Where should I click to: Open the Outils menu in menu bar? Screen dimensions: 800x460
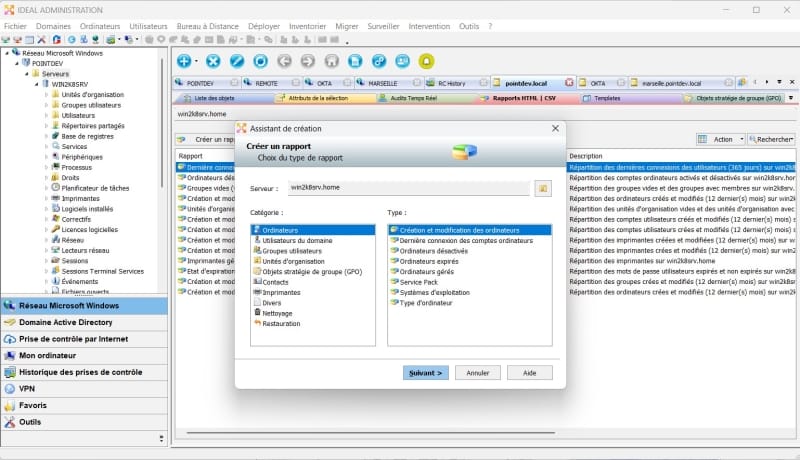pyautogui.click(x=469, y=26)
